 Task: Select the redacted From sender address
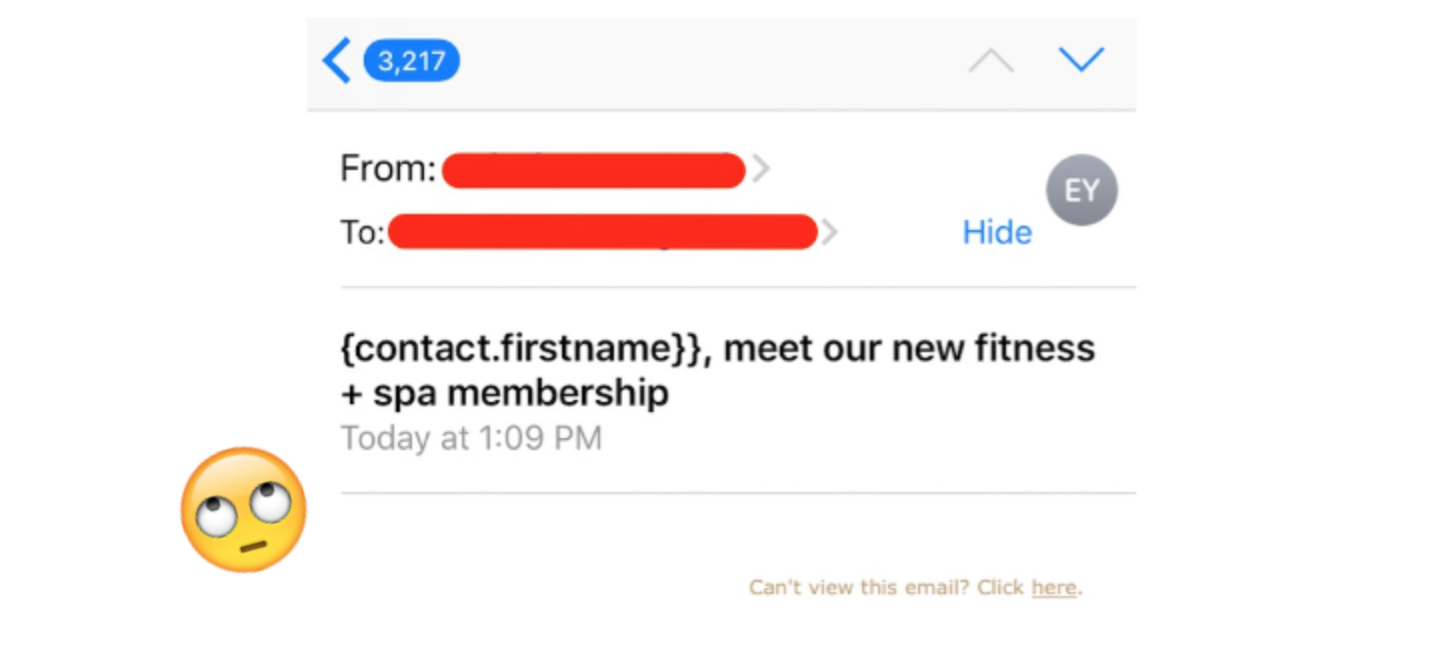593,171
